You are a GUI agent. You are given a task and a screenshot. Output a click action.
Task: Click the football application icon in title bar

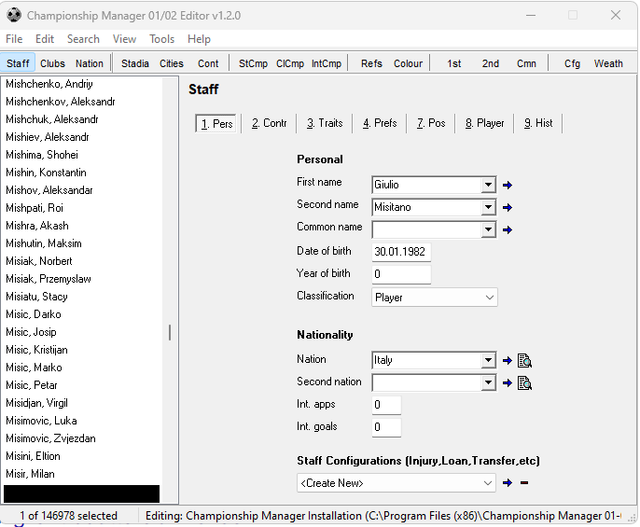pos(14,15)
